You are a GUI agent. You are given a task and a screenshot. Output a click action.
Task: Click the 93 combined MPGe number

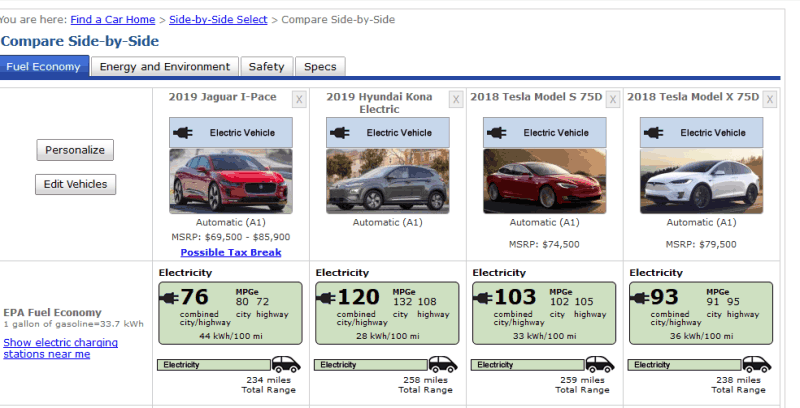(665, 297)
